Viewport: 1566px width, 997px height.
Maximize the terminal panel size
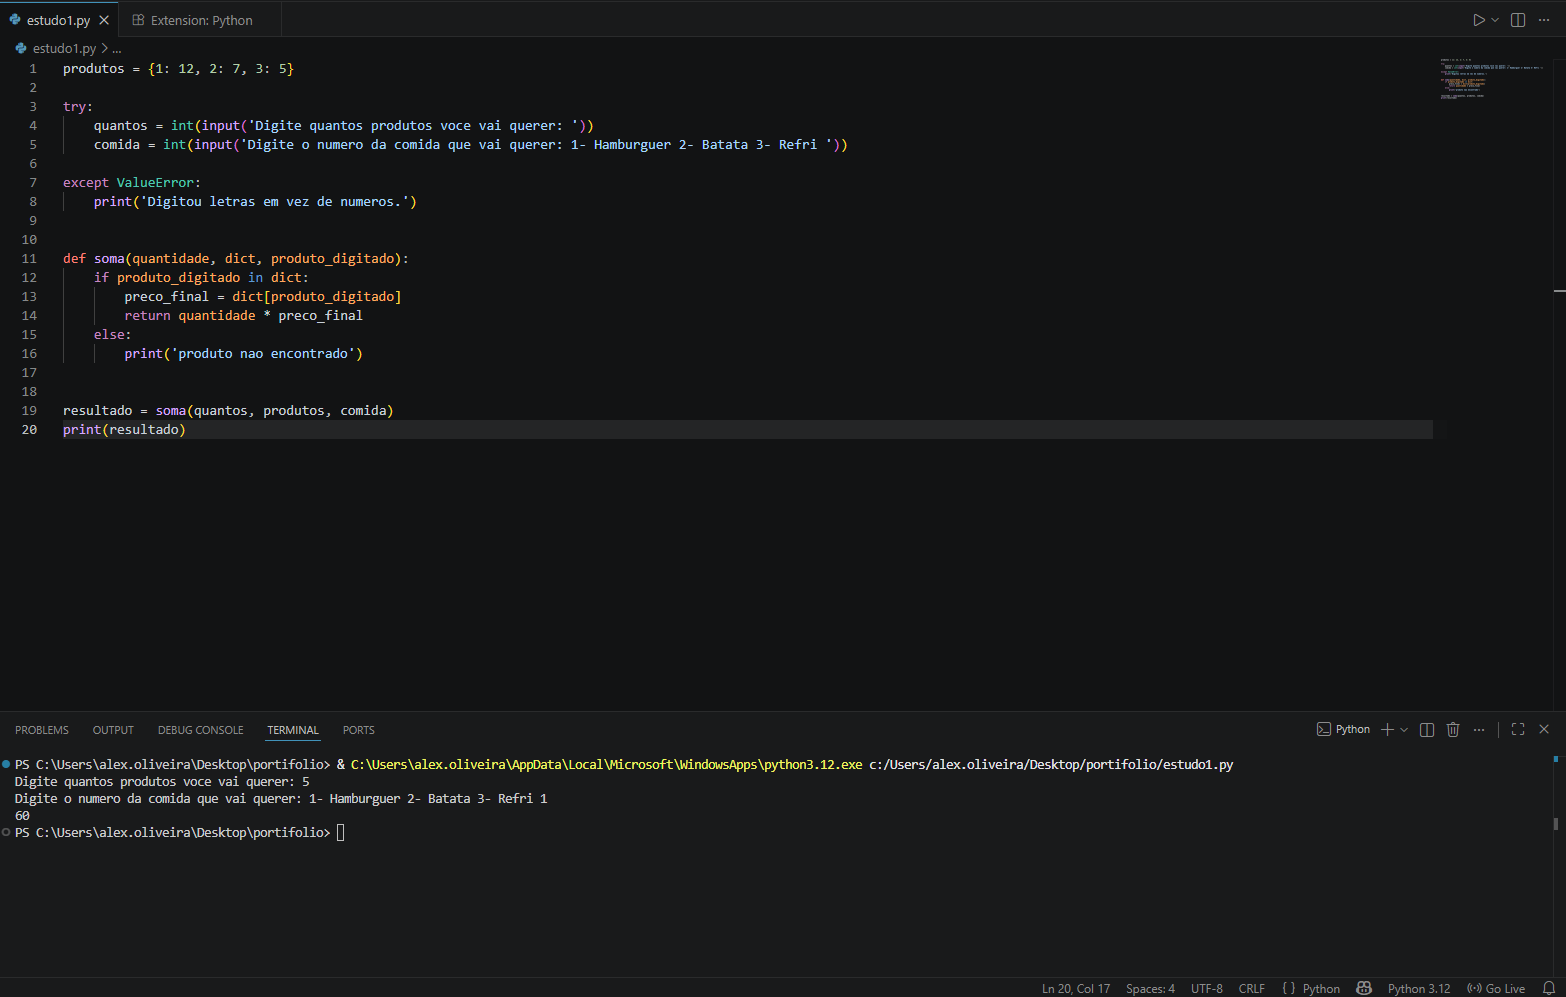coord(1518,730)
